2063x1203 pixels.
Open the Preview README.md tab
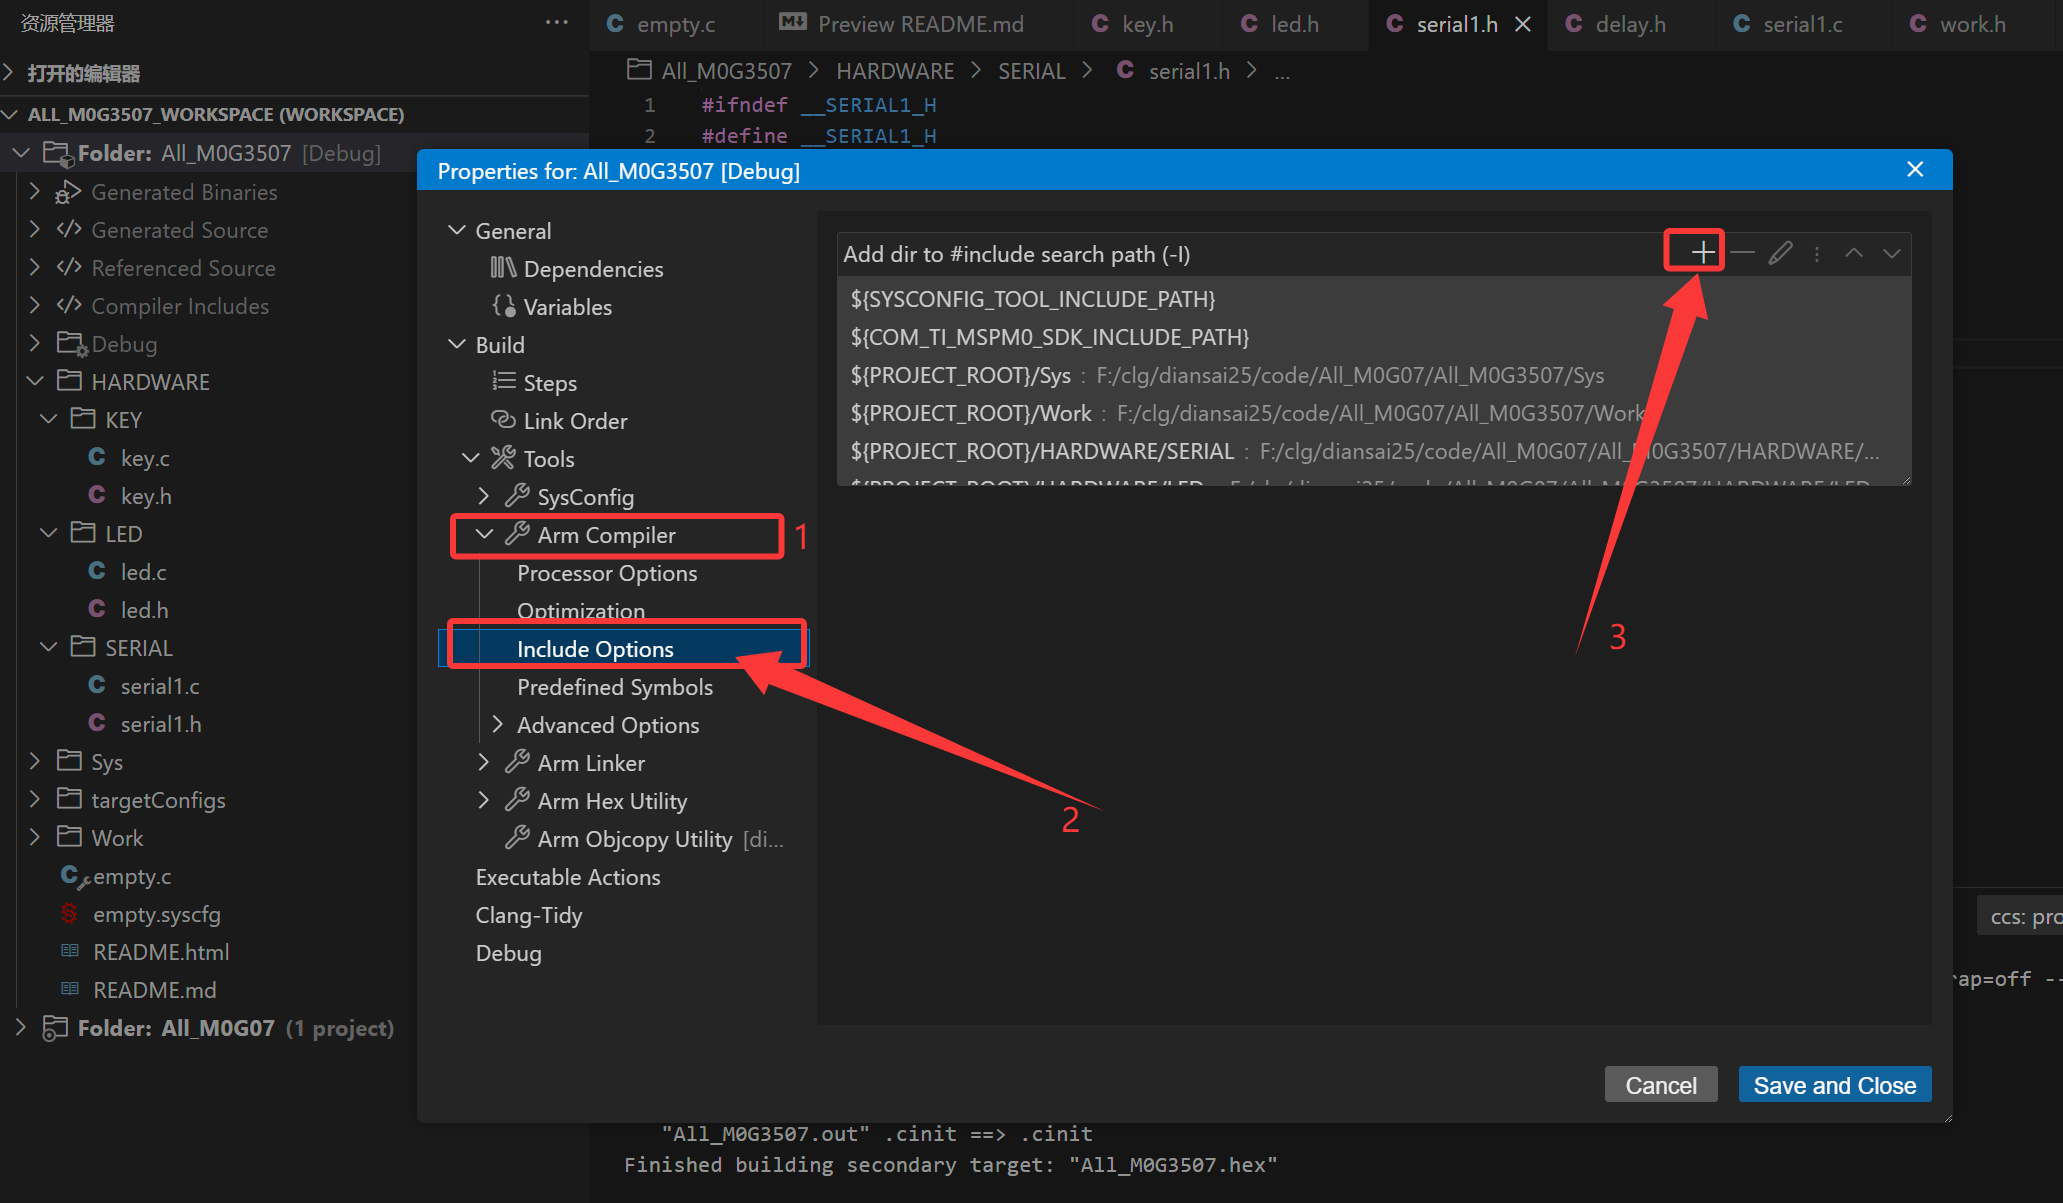click(x=919, y=24)
